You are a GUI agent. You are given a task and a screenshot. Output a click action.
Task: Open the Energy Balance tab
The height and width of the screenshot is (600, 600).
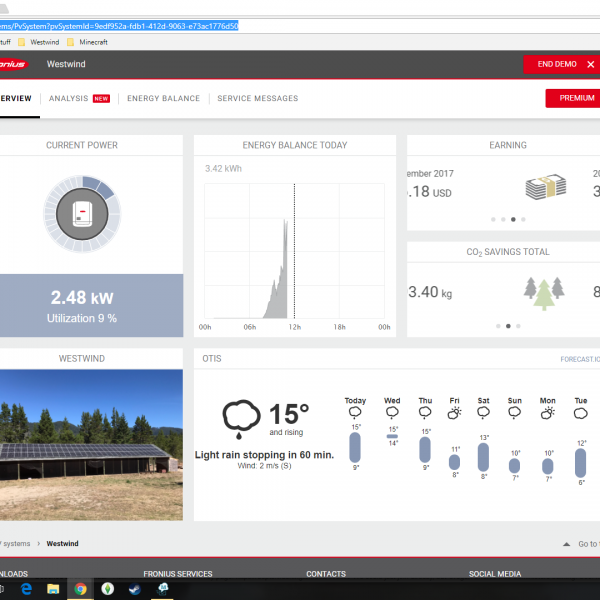pyautogui.click(x=163, y=98)
